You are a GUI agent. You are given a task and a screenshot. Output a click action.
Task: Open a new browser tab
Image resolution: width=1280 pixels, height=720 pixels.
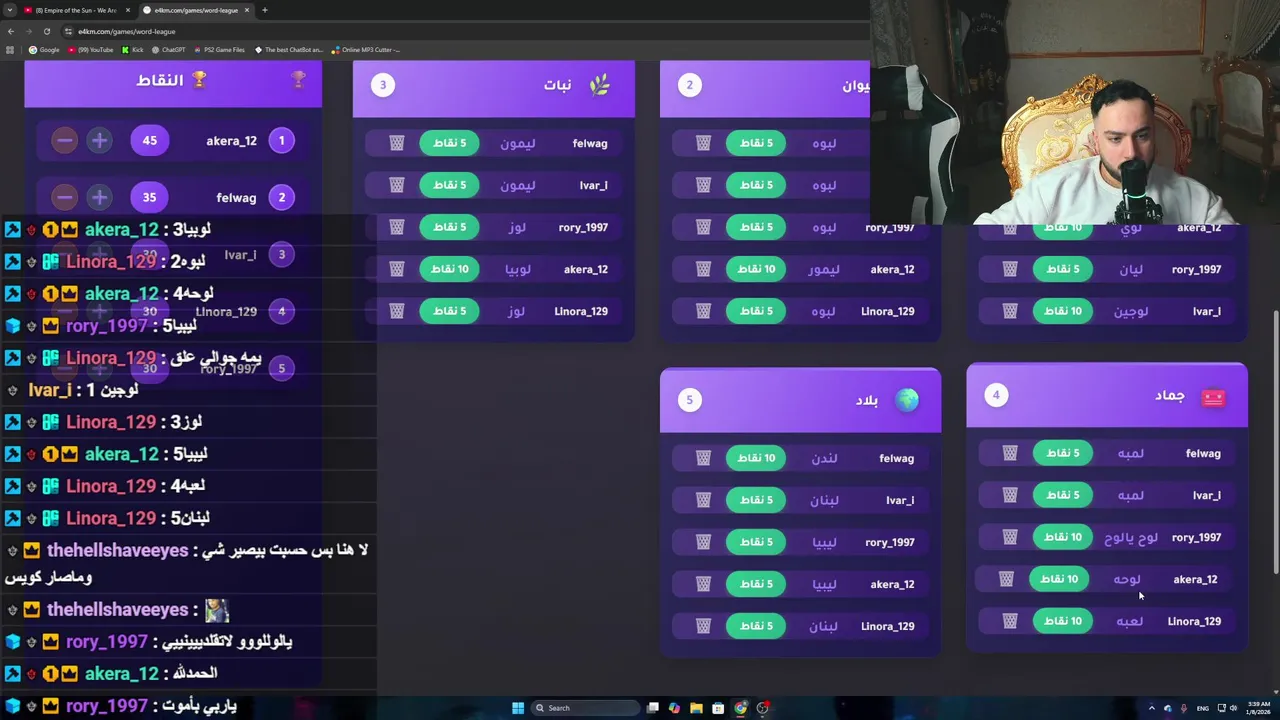(264, 10)
